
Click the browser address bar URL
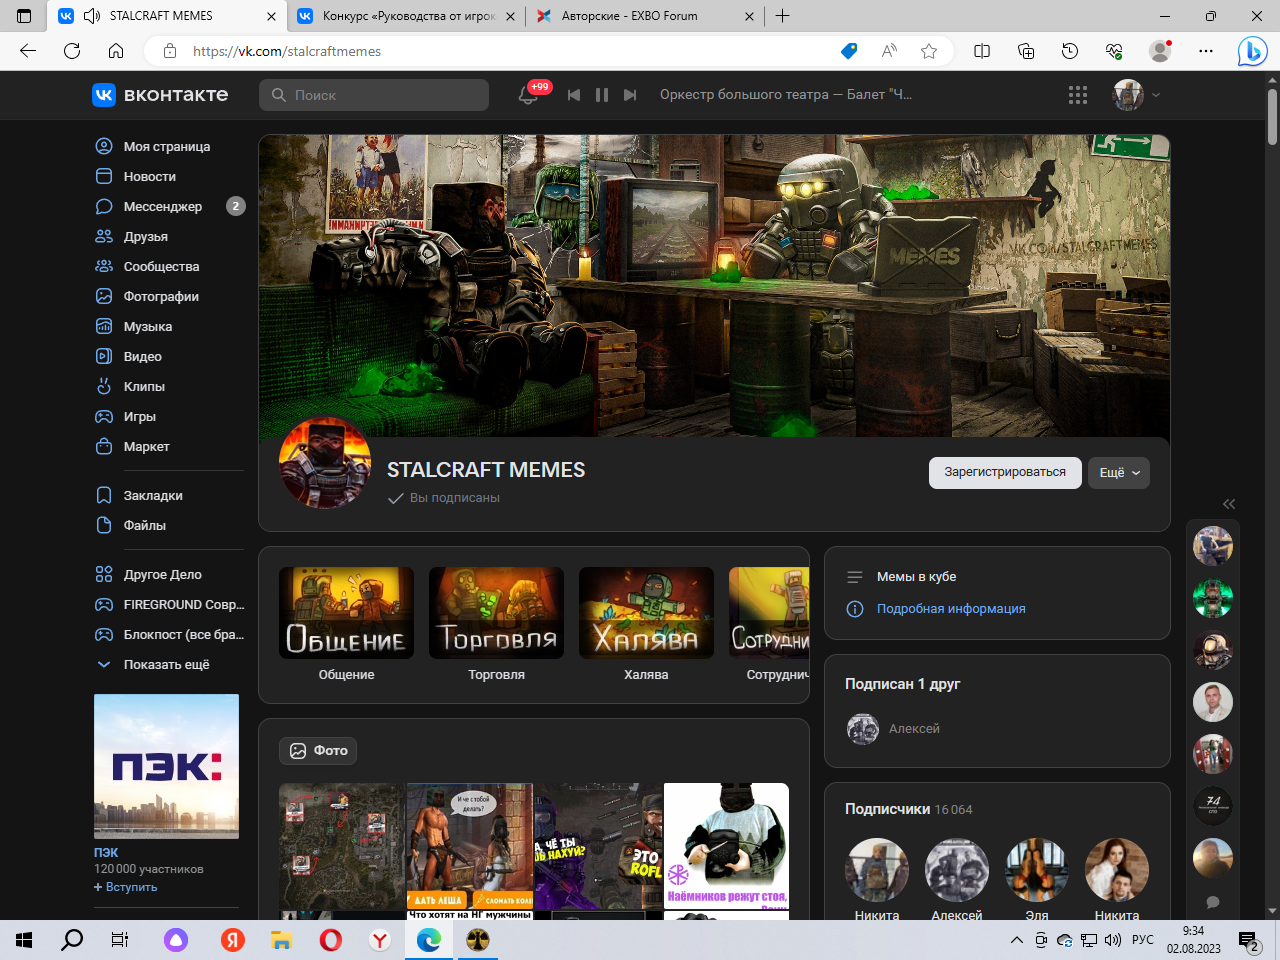click(287, 51)
